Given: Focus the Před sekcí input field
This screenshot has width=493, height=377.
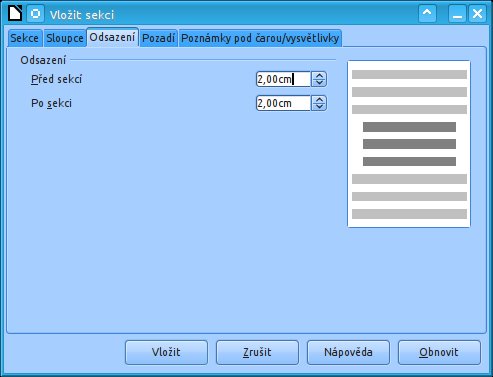Looking at the screenshot, I should (283, 79).
